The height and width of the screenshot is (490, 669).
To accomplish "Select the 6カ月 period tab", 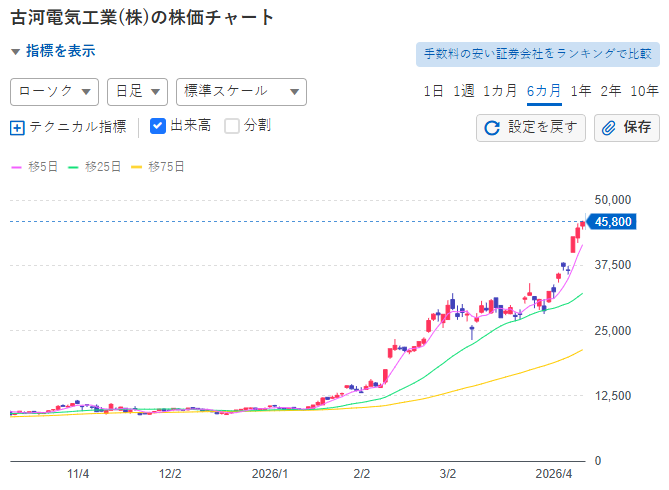I will click(544, 91).
